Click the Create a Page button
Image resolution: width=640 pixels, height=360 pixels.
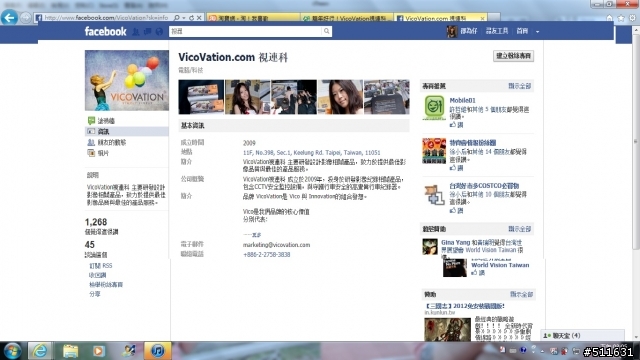(x=513, y=56)
